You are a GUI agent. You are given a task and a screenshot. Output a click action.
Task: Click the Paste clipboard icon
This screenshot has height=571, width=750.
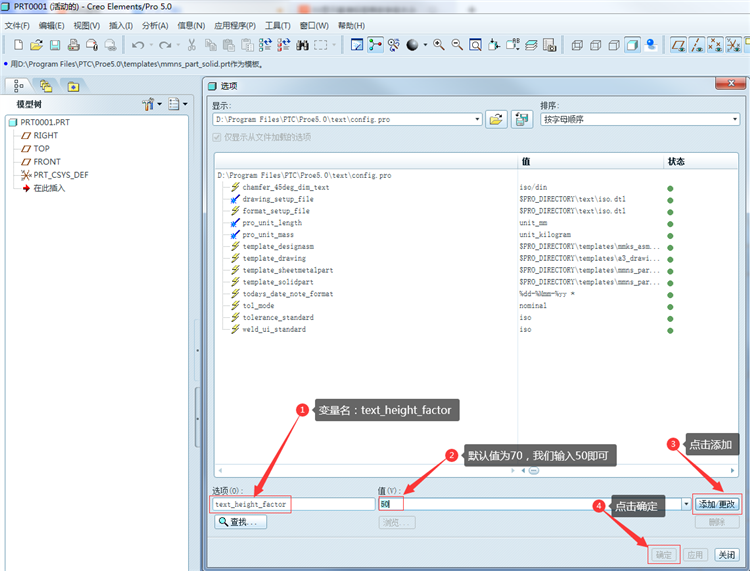click(x=229, y=45)
